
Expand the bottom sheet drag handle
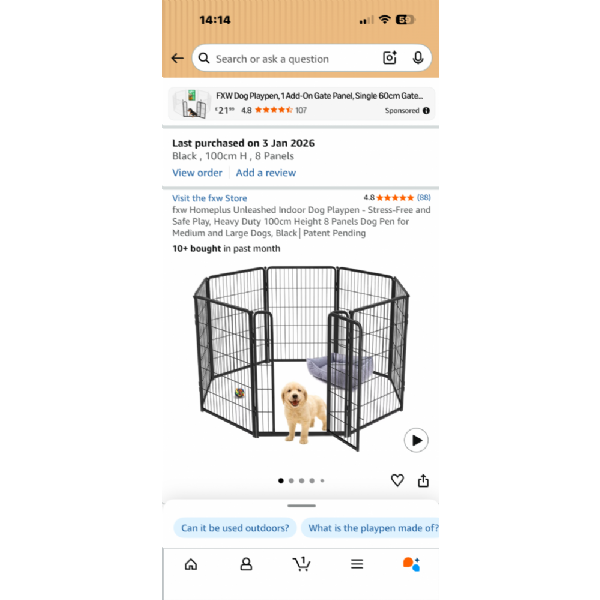point(302,506)
